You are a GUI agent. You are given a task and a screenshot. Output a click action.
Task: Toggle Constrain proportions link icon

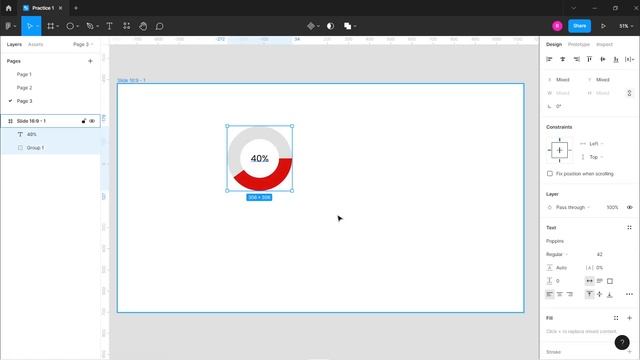click(629, 93)
